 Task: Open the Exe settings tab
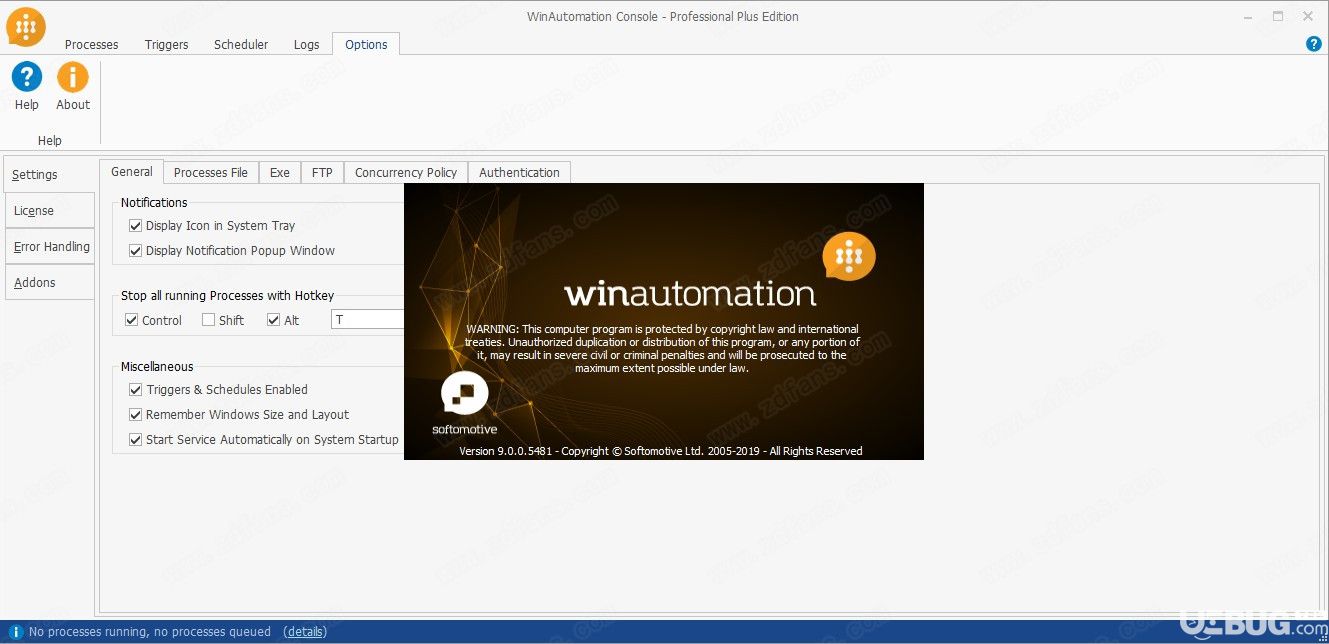coord(280,173)
